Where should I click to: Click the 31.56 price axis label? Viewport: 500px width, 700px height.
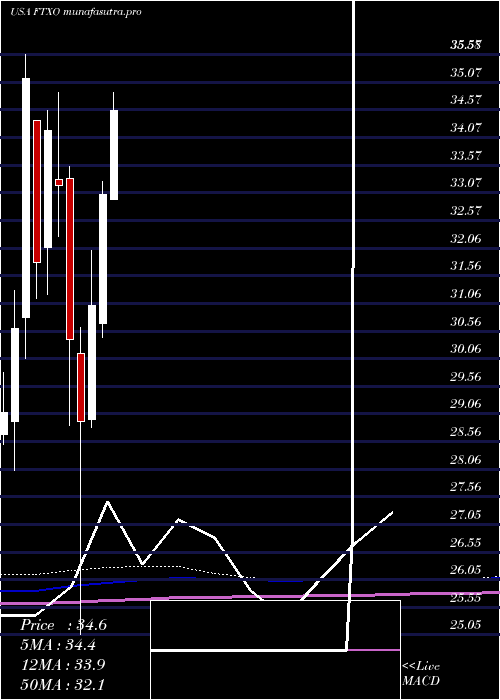tap(466, 266)
